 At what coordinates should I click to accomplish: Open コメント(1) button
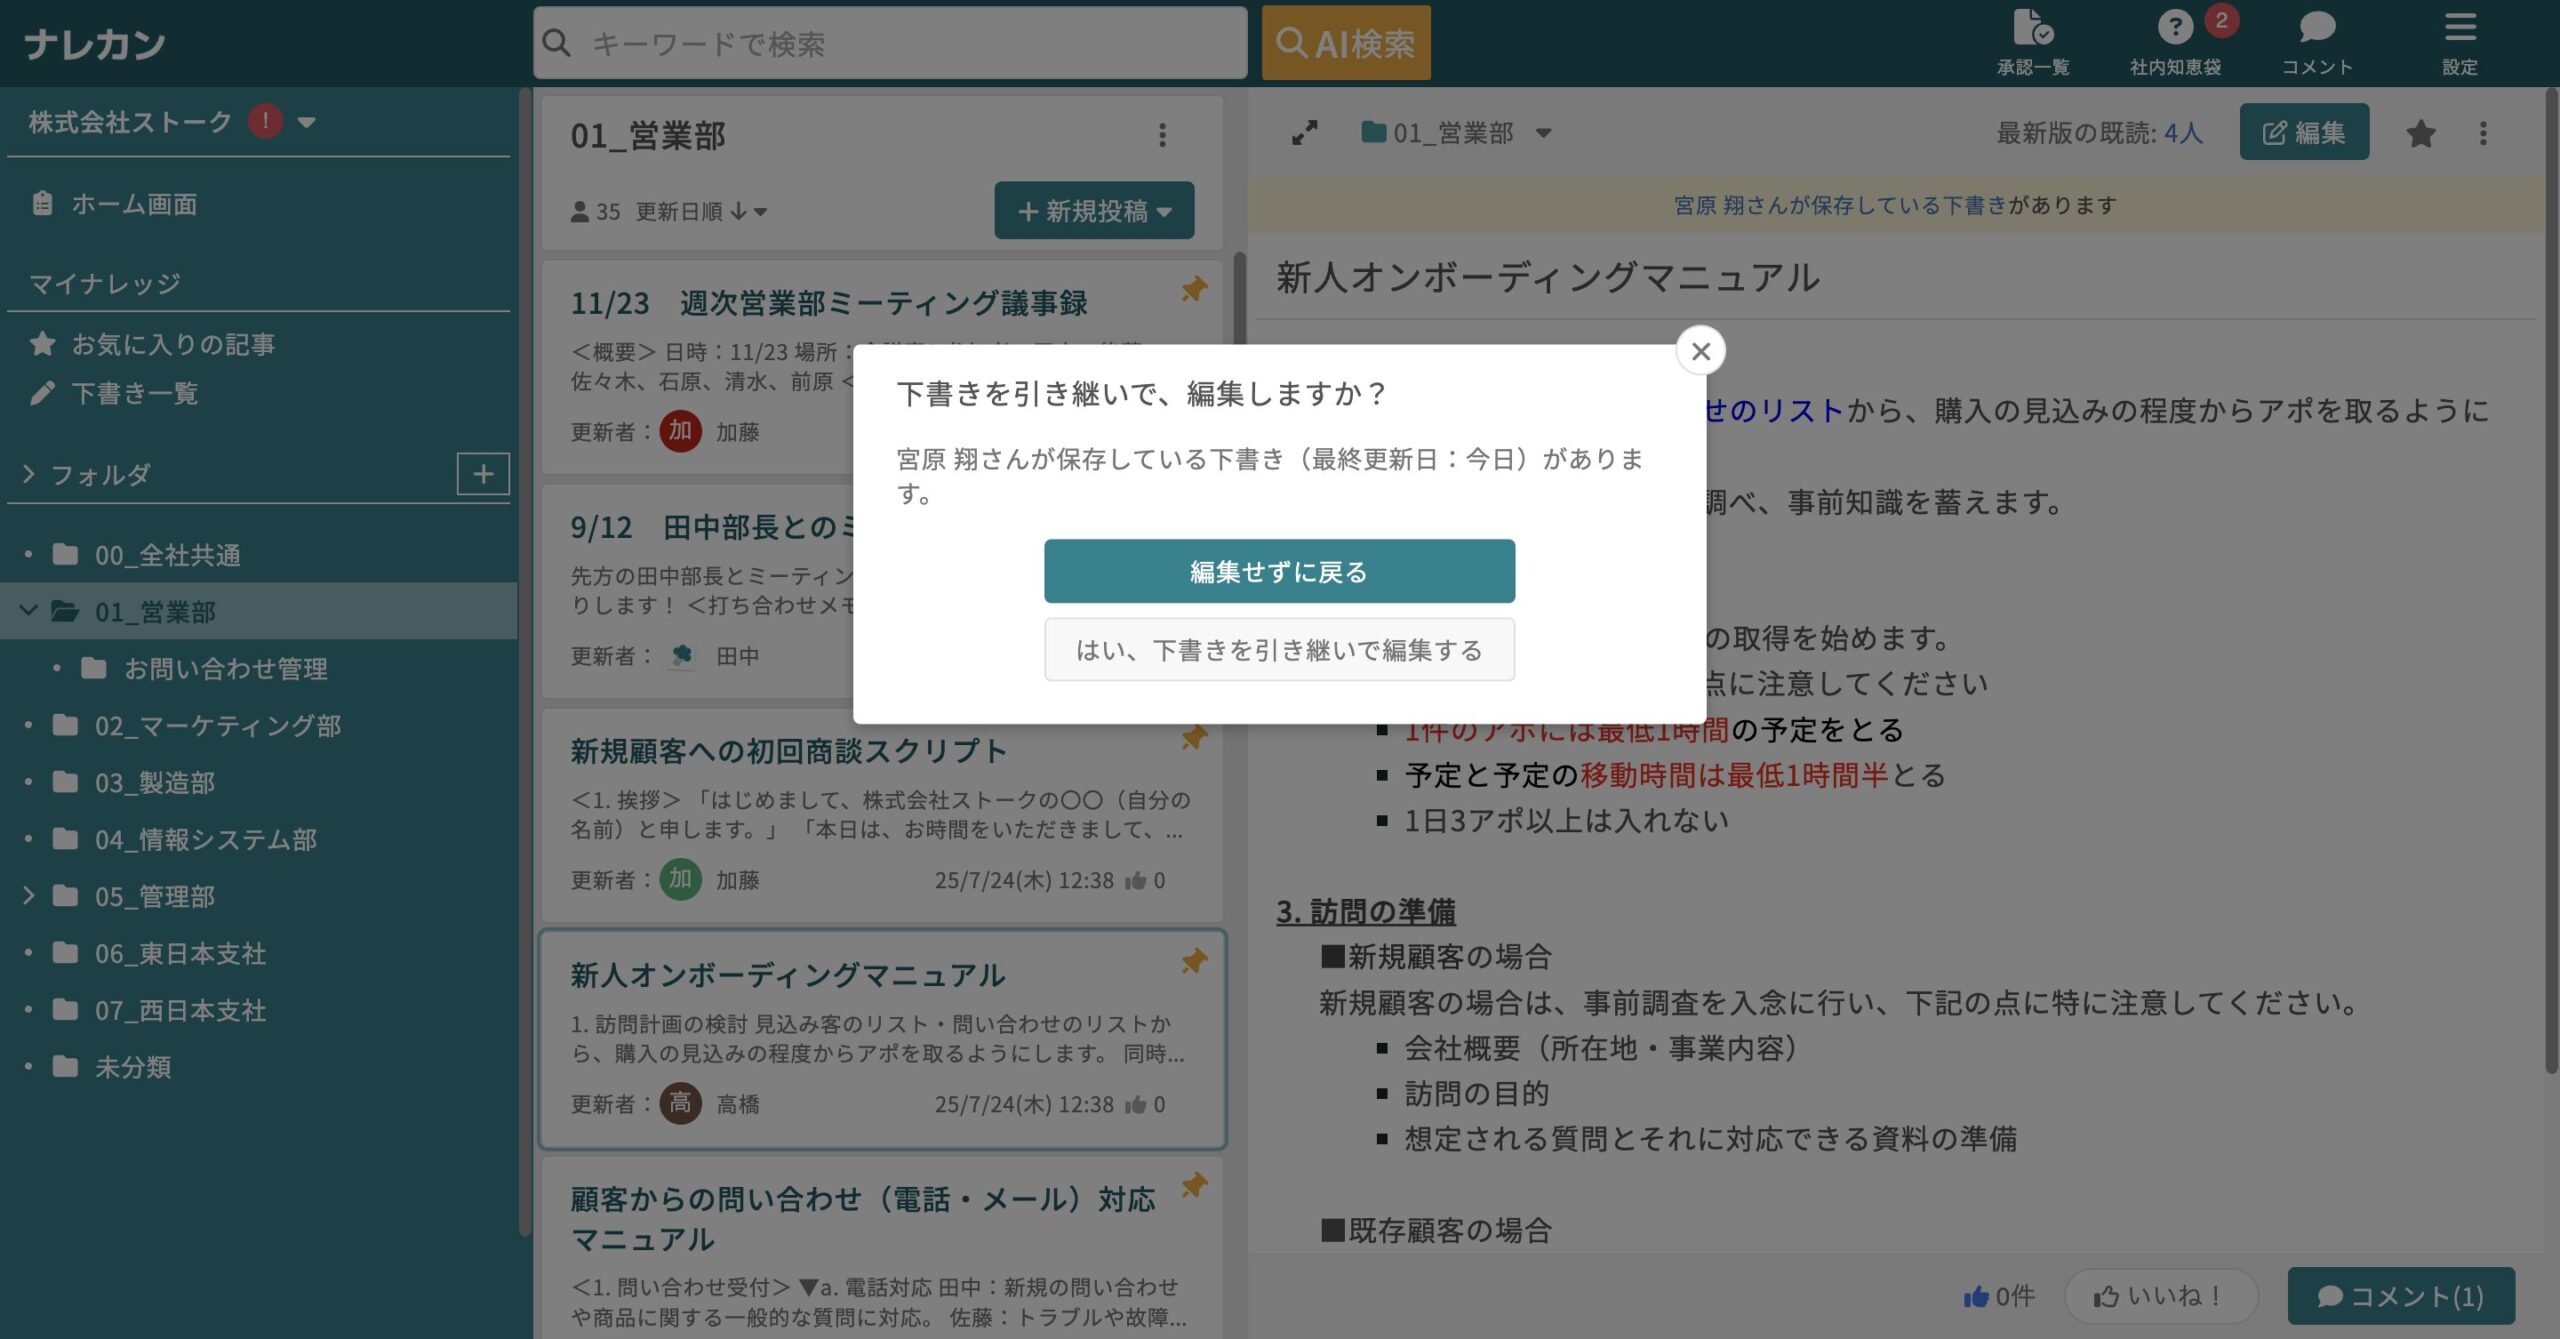(x=2400, y=1296)
